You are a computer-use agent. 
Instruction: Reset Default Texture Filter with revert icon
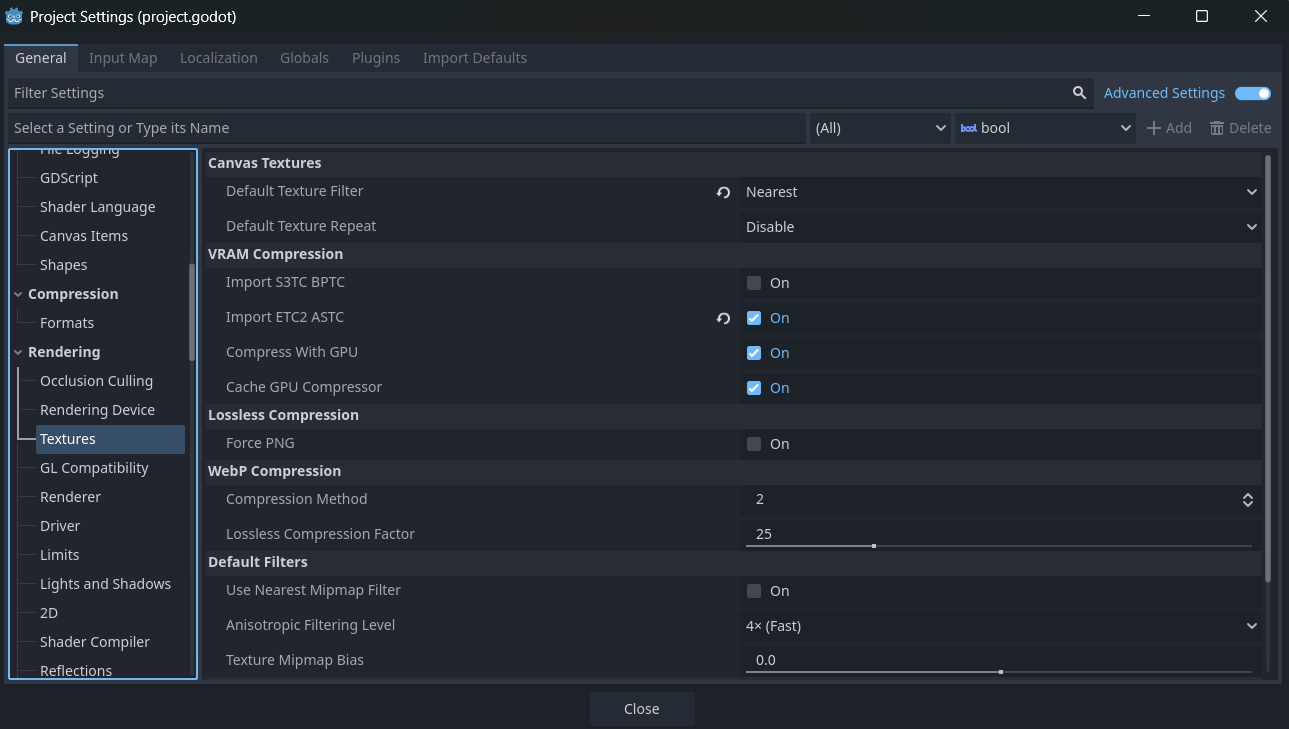click(723, 192)
